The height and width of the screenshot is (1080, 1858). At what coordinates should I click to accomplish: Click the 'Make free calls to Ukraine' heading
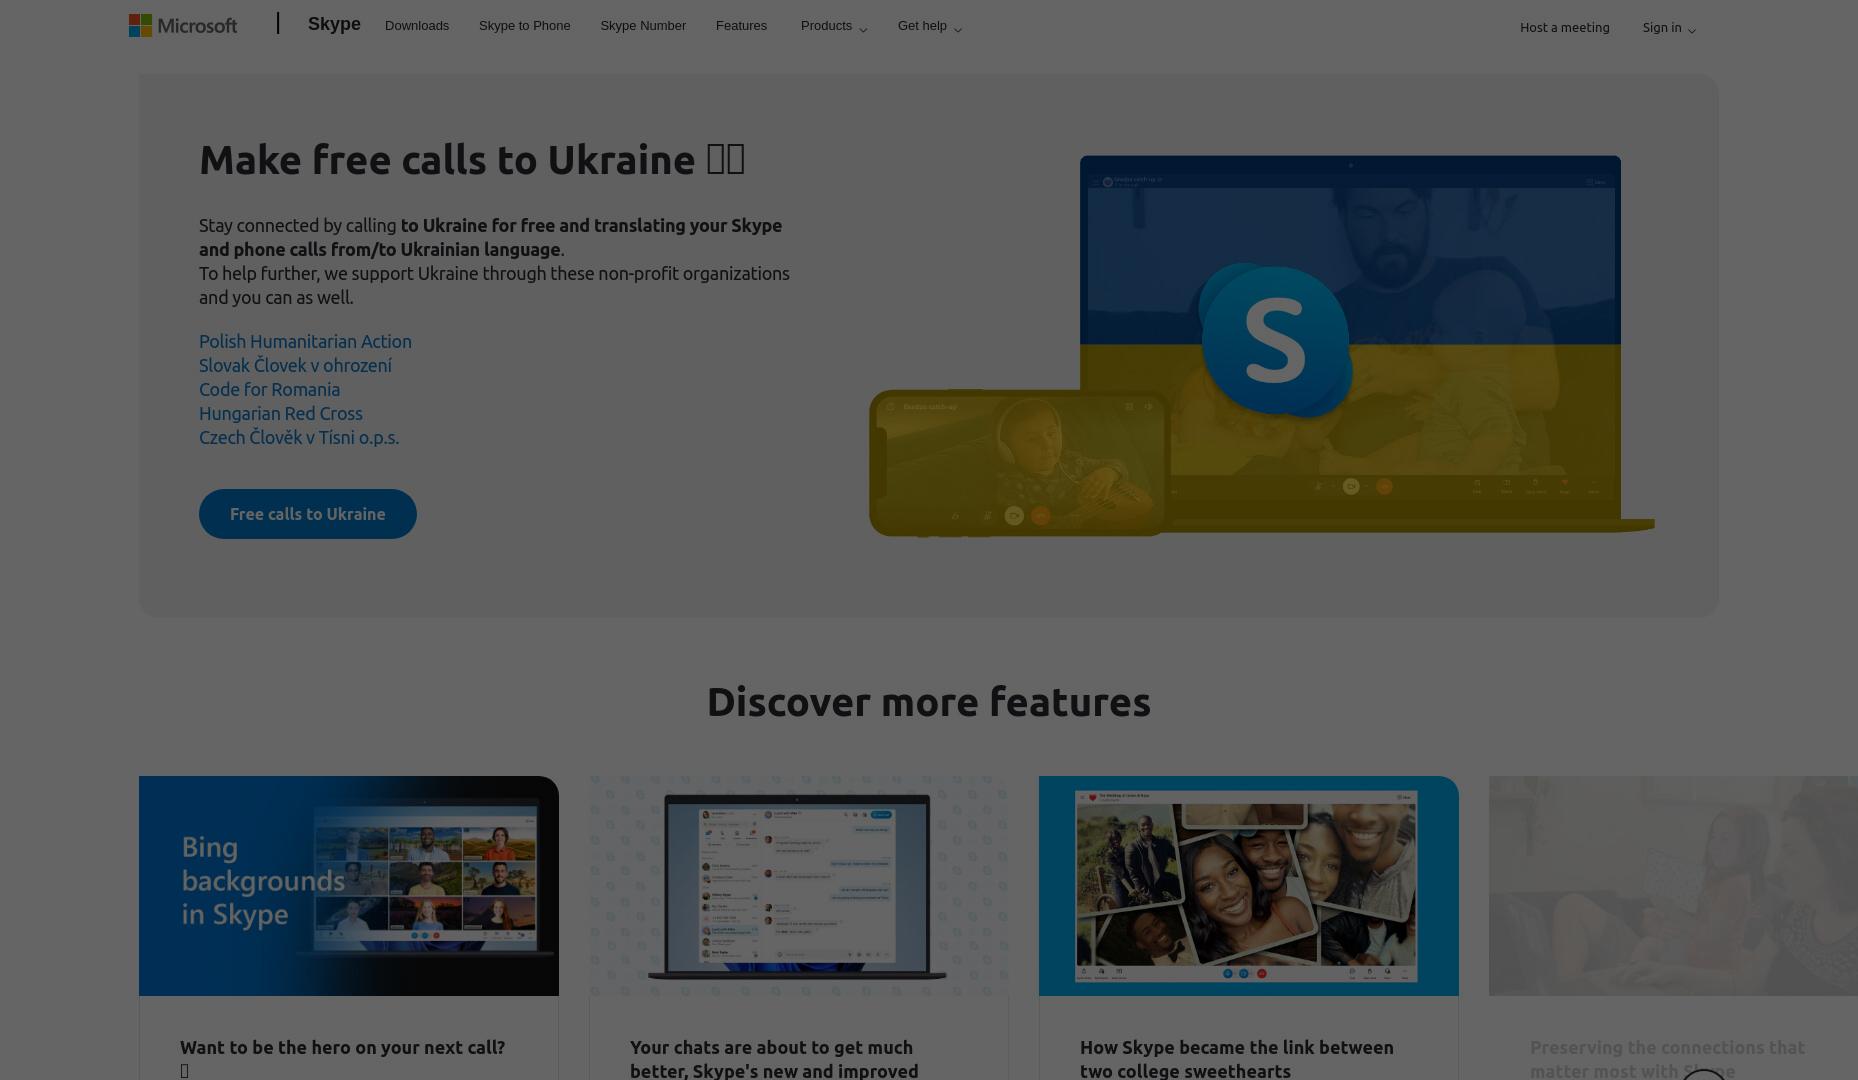point(472,160)
